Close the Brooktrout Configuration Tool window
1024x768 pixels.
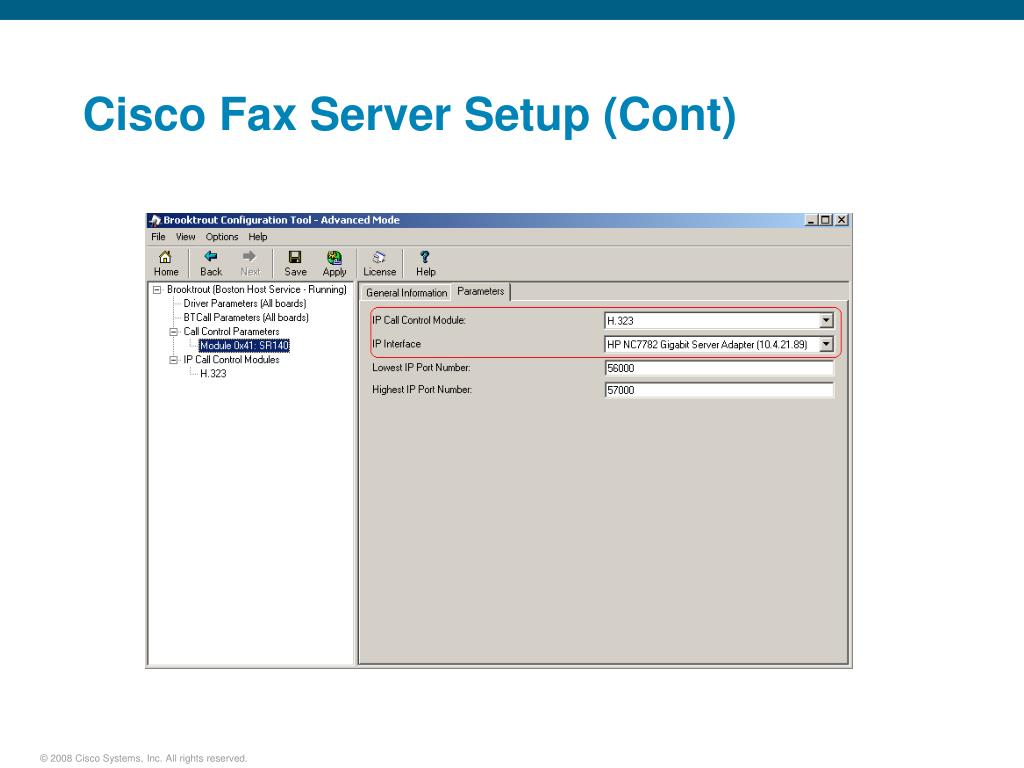(842, 220)
